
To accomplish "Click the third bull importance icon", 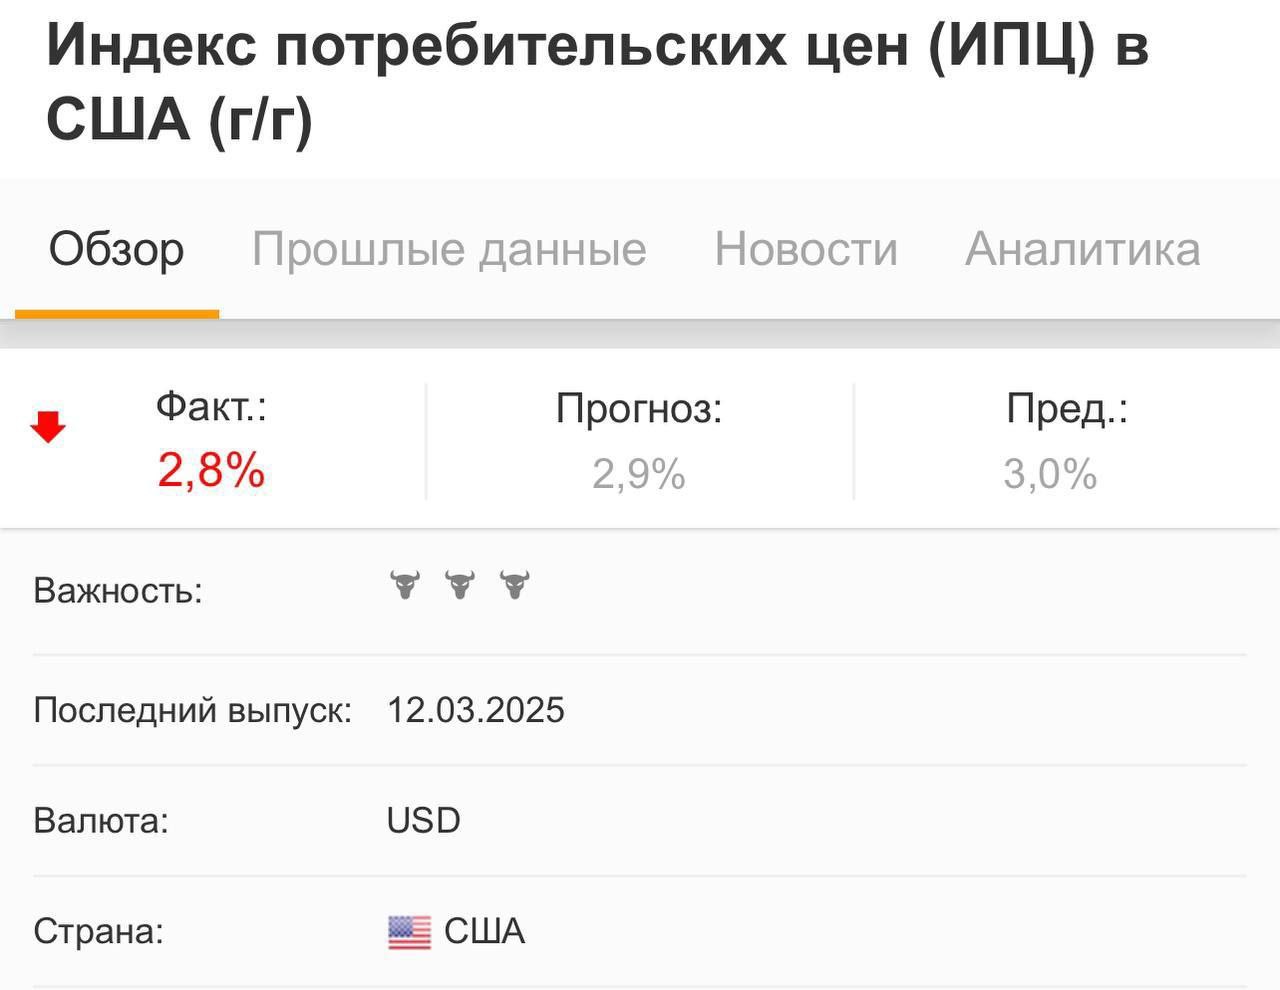I will click(515, 585).
